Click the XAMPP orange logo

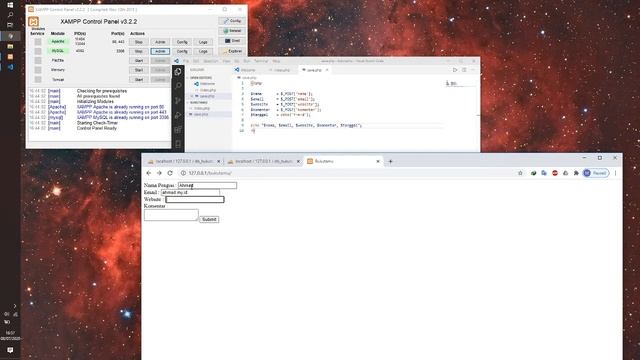click(x=33, y=22)
